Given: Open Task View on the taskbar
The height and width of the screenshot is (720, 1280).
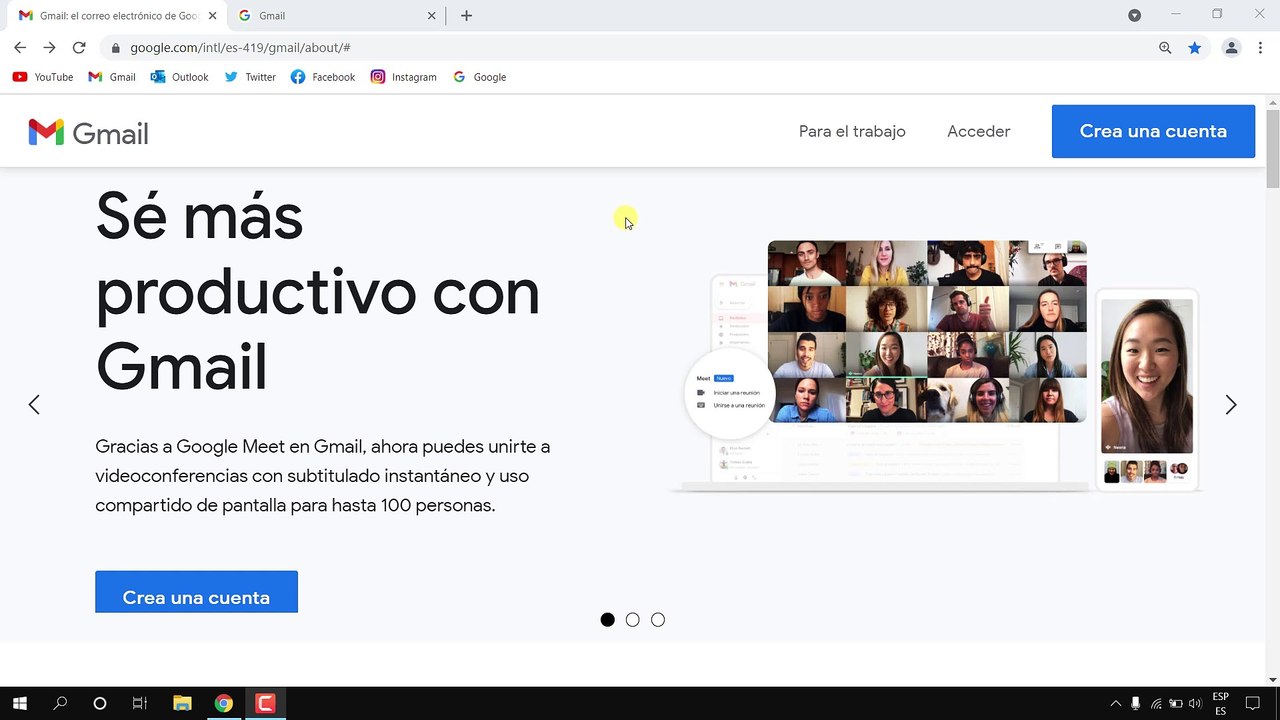Looking at the screenshot, I should 140,704.
